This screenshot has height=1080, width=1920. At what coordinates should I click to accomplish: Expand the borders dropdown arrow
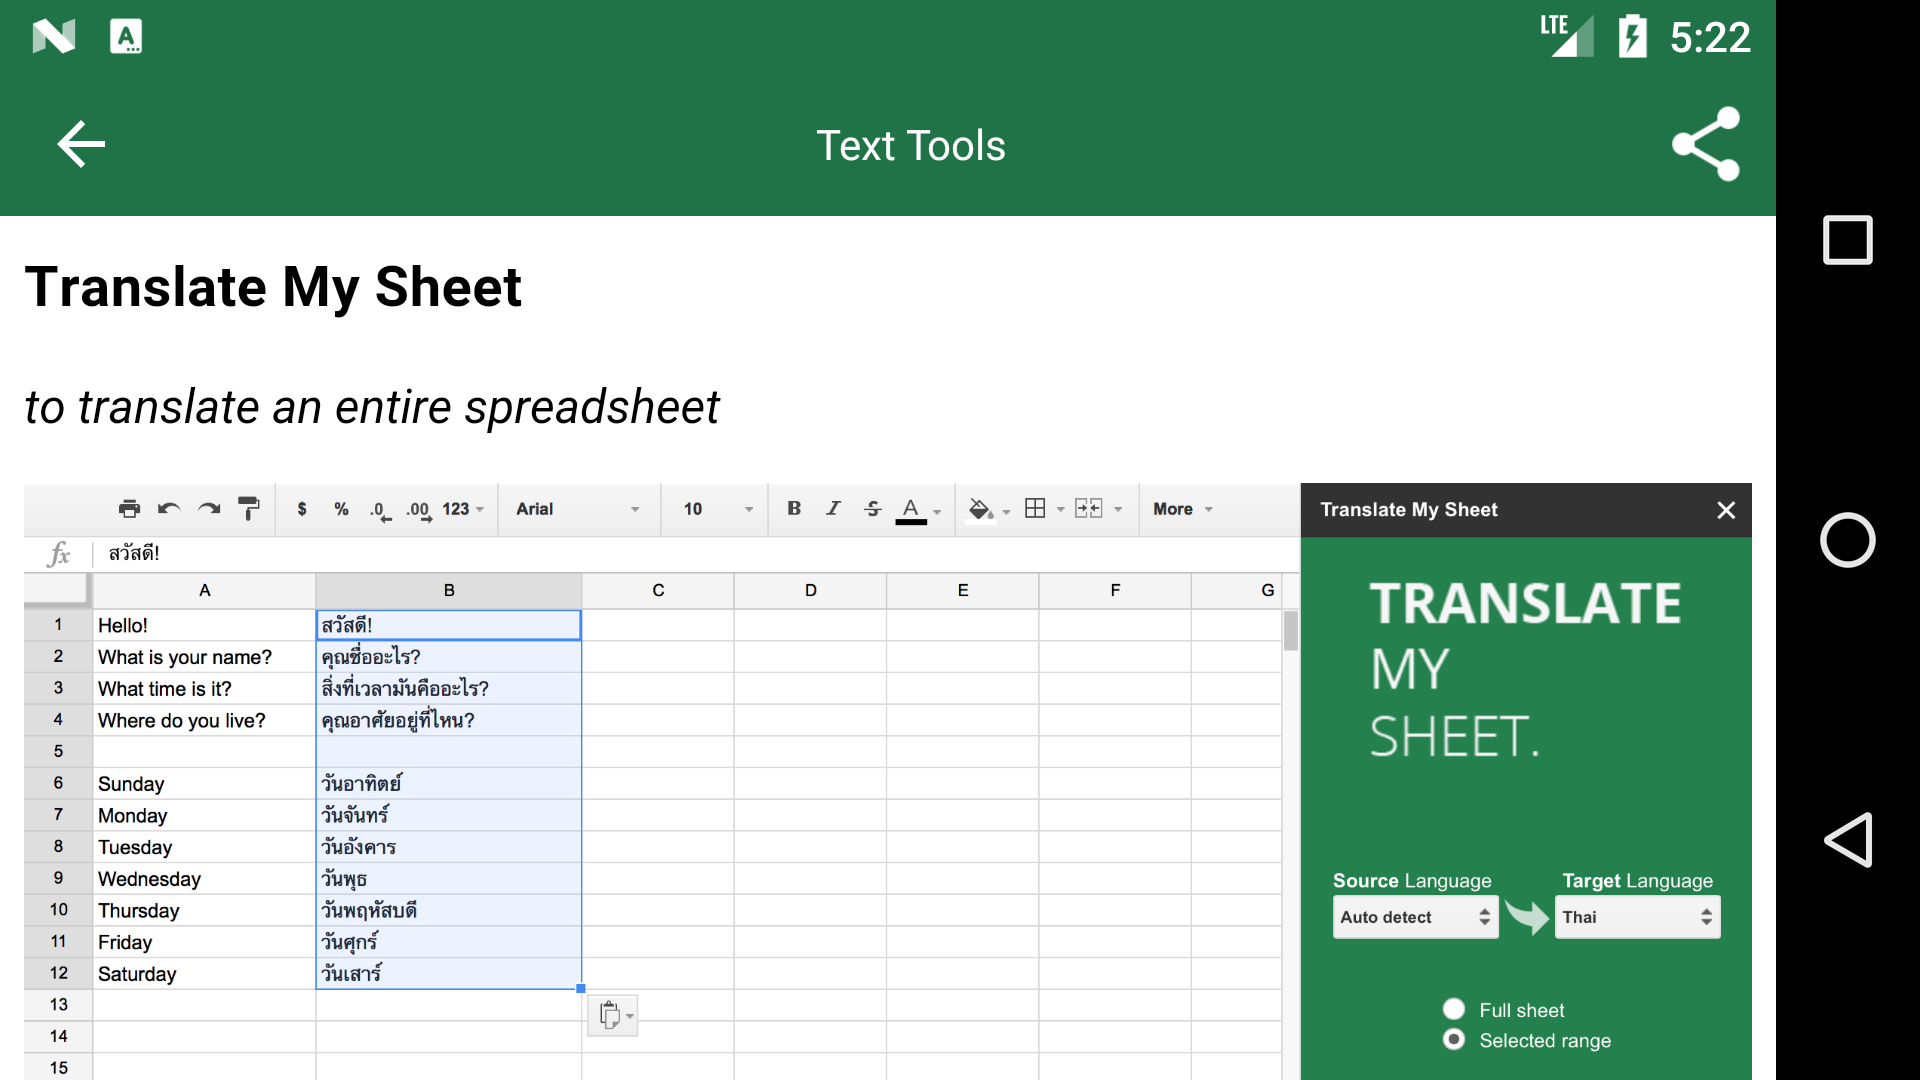1061,510
